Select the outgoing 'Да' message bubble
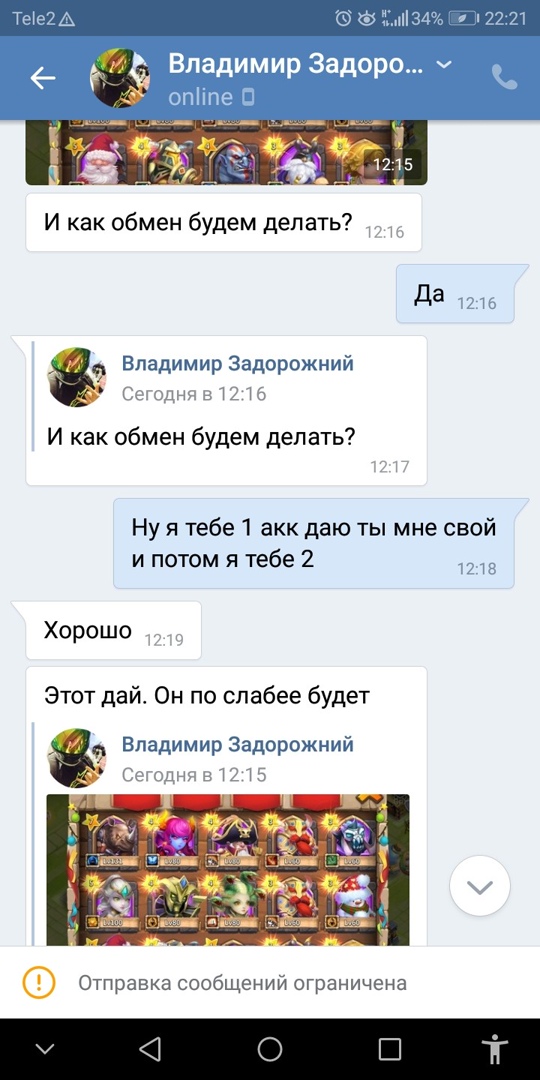The image size is (540, 1080). 455,293
